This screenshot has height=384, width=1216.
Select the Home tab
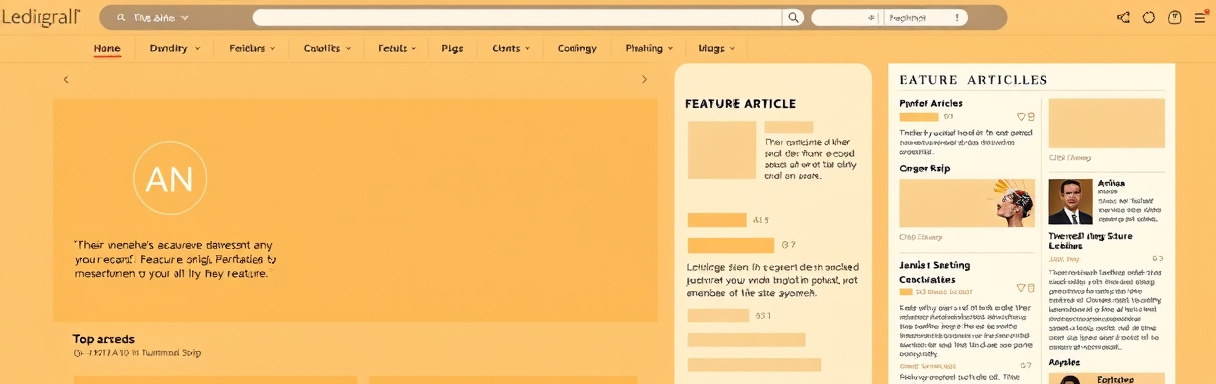pyautogui.click(x=107, y=48)
